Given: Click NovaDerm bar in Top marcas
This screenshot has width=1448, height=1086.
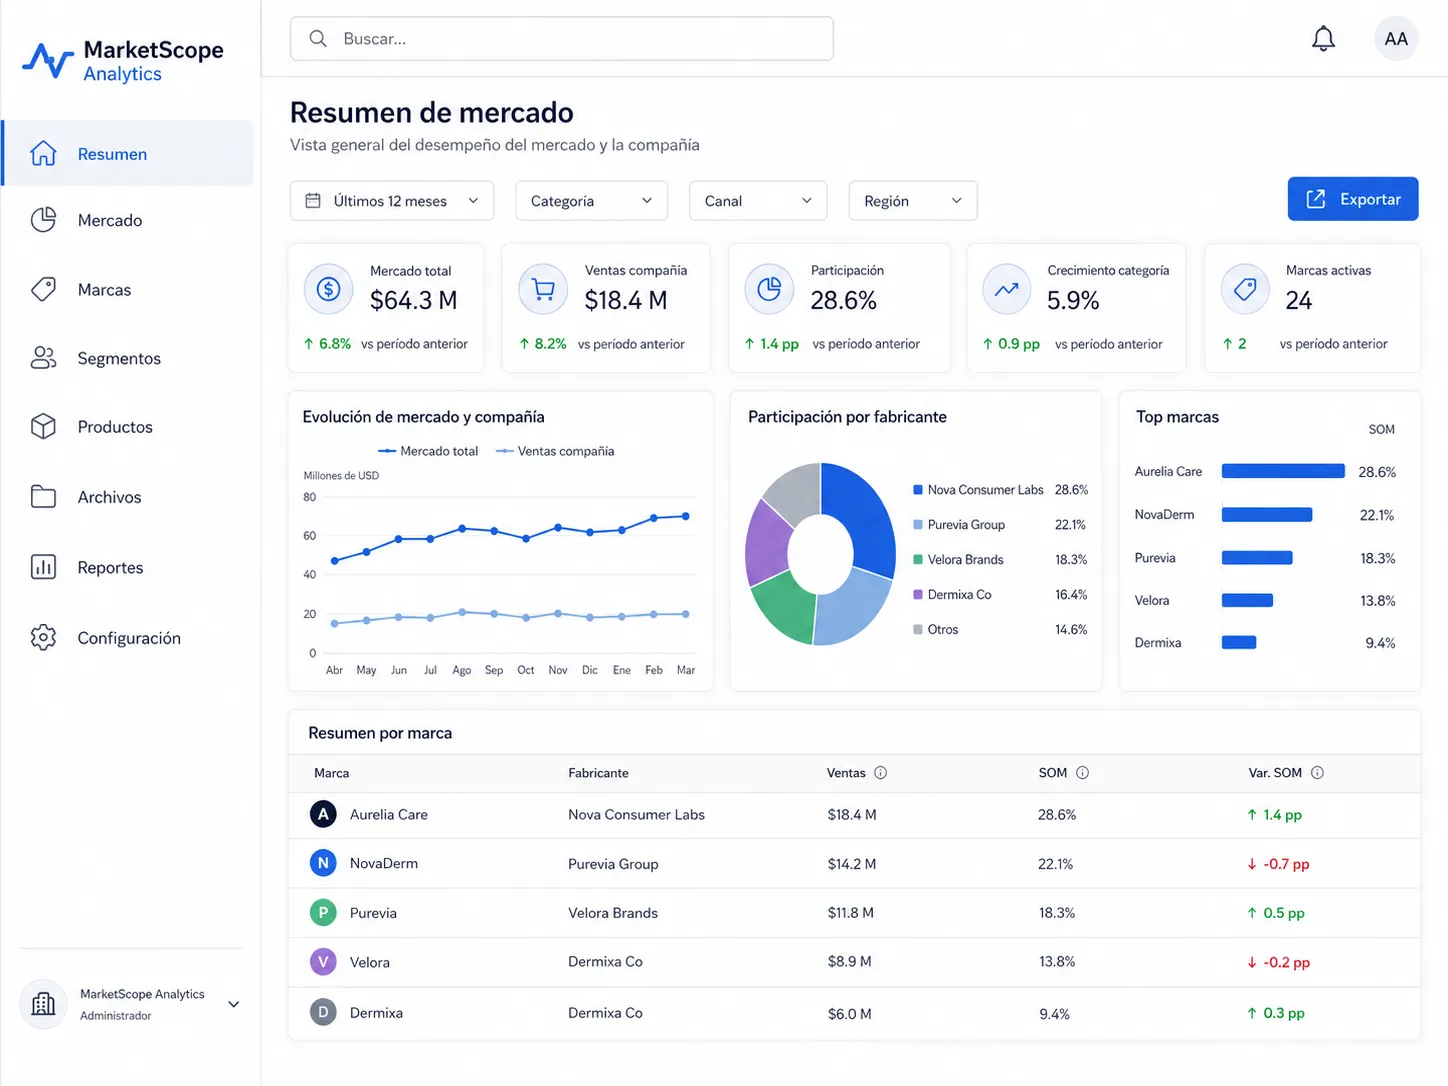Looking at the screenshot, I should pos(1267,515).
